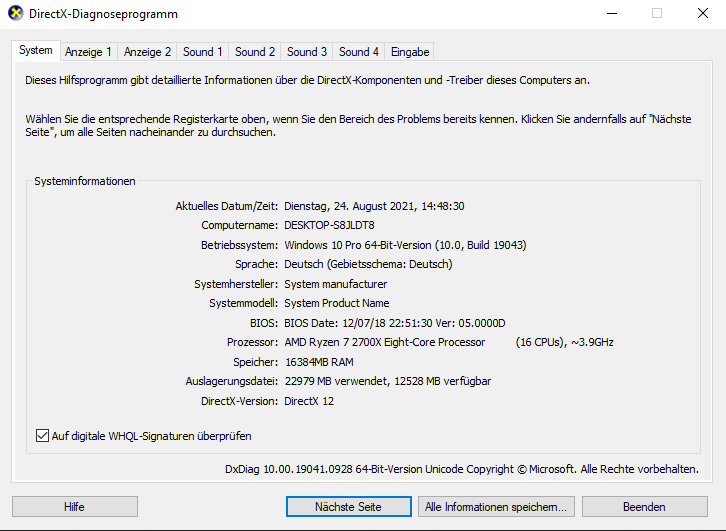Viewport: 726px width, 531px height.
Task: Click the Systemmodell label
Action: click(x=244, y=303)
